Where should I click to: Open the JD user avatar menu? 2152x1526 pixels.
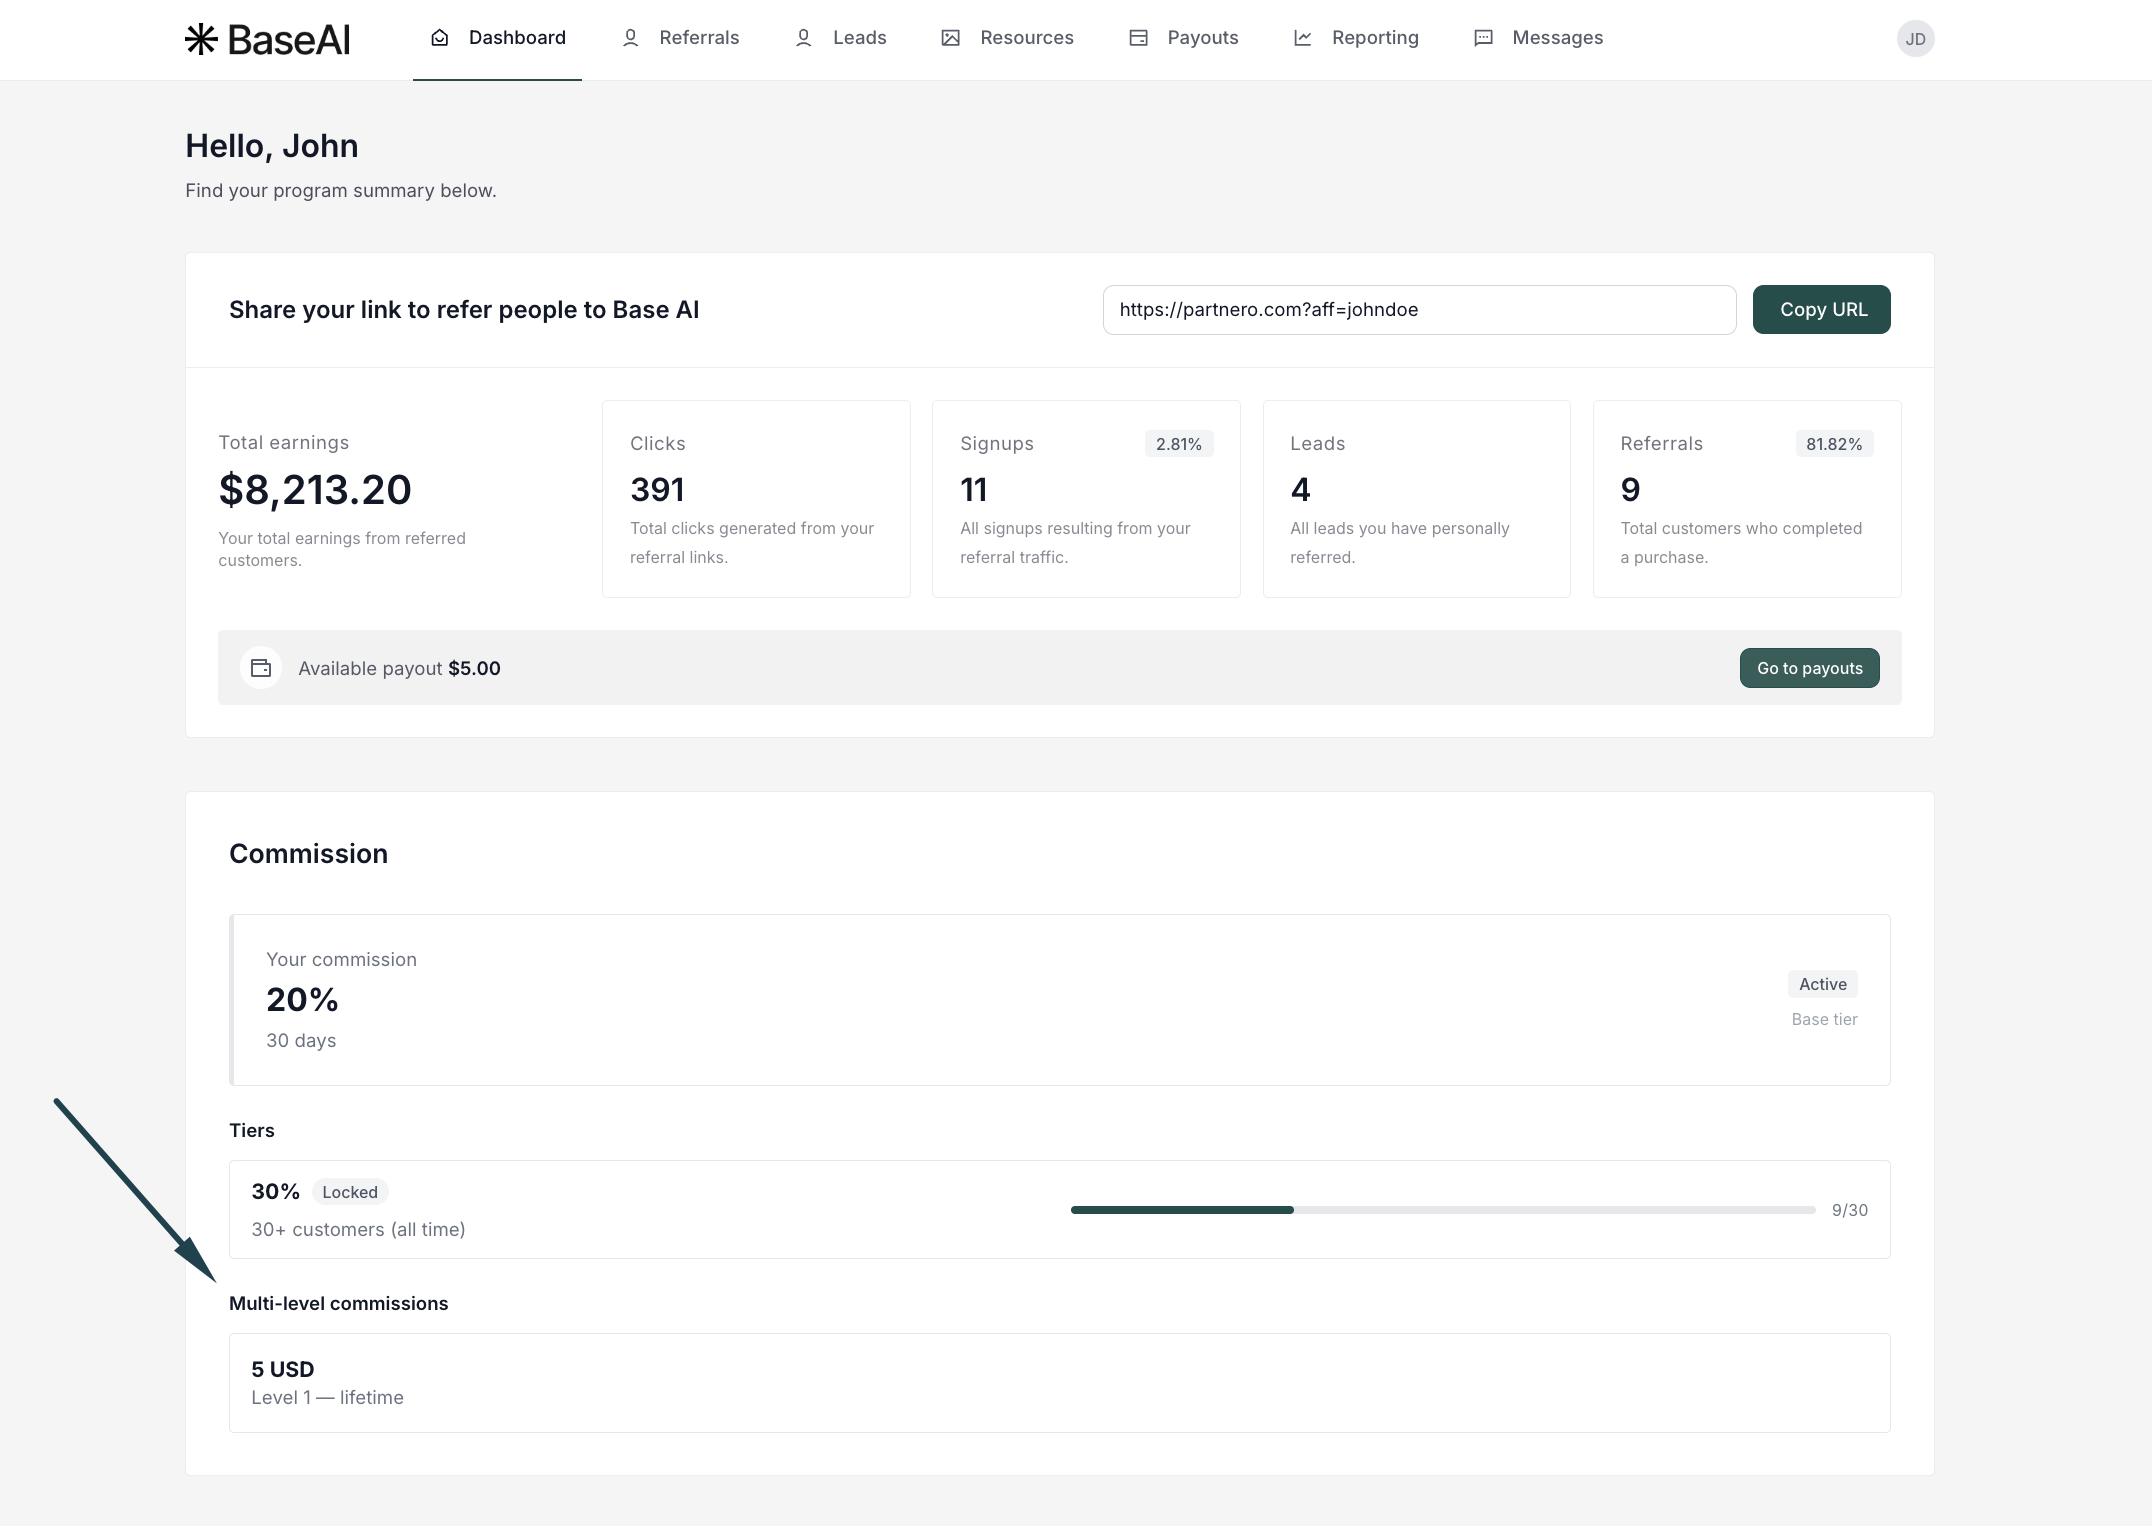1915,39
